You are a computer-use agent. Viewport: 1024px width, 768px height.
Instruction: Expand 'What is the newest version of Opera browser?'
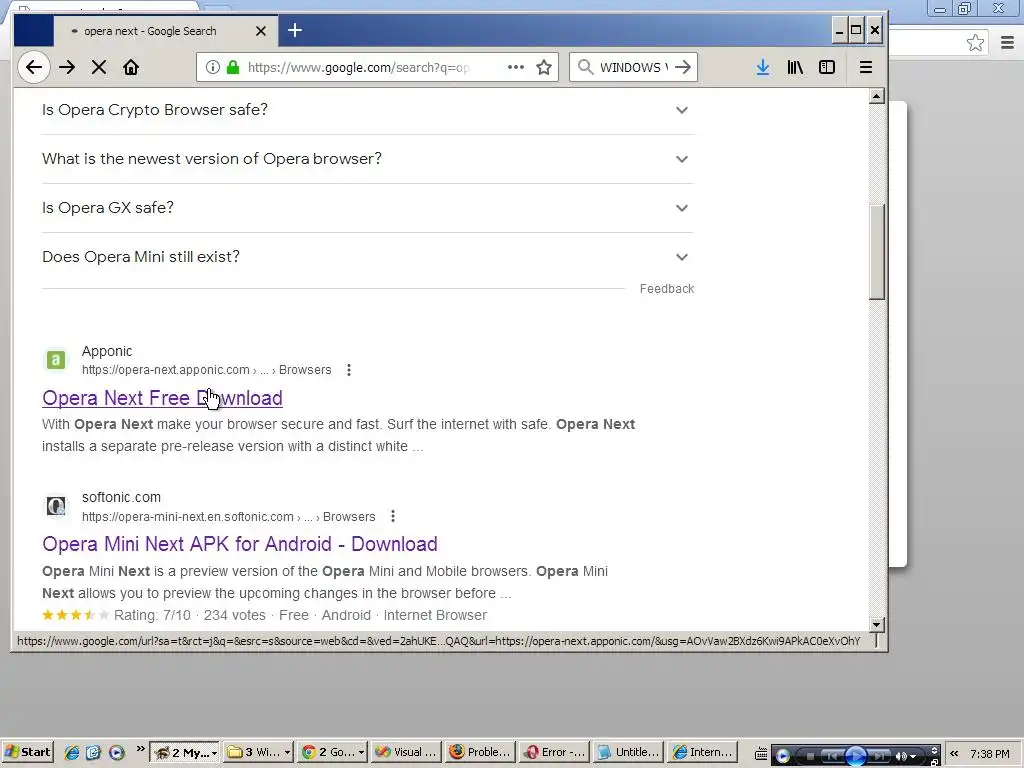coord(367,159)
